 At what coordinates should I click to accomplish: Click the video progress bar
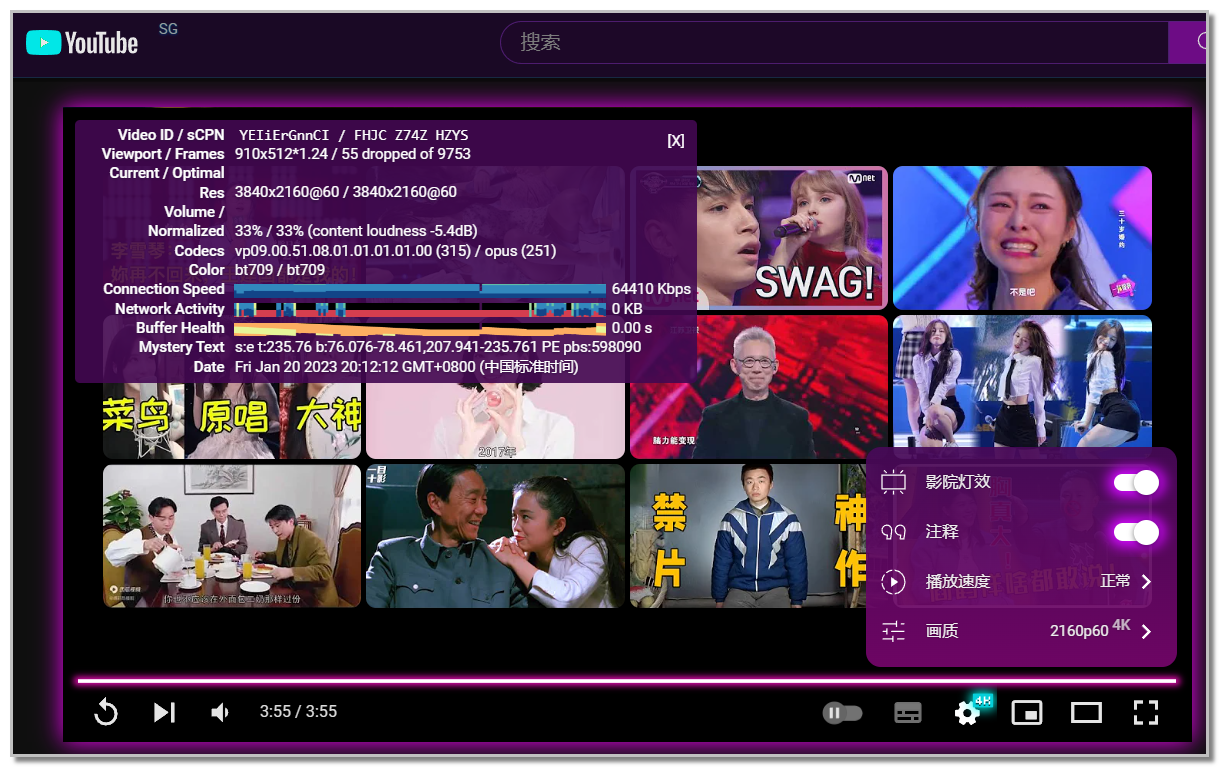click(x=627, y=681)
